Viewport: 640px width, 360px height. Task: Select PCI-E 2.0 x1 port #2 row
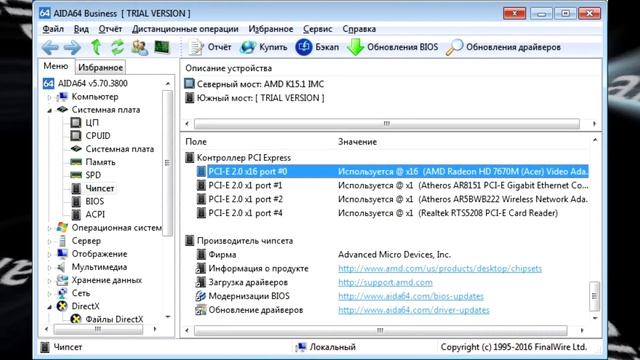point(392,199)
